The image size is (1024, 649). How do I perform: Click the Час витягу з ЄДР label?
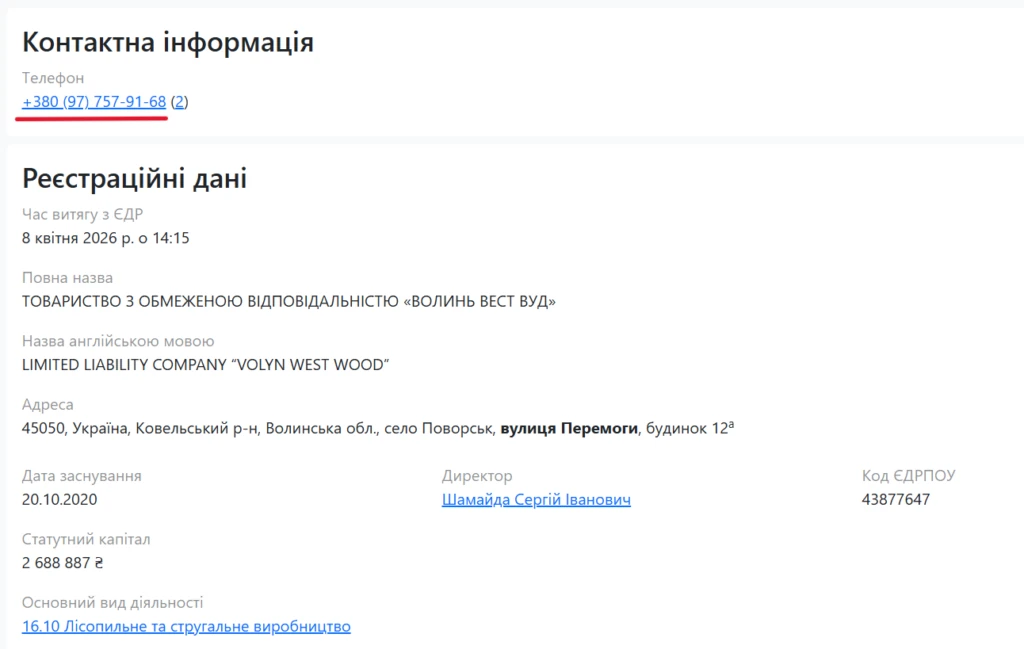pyautogui.click(x=82, y=214)
